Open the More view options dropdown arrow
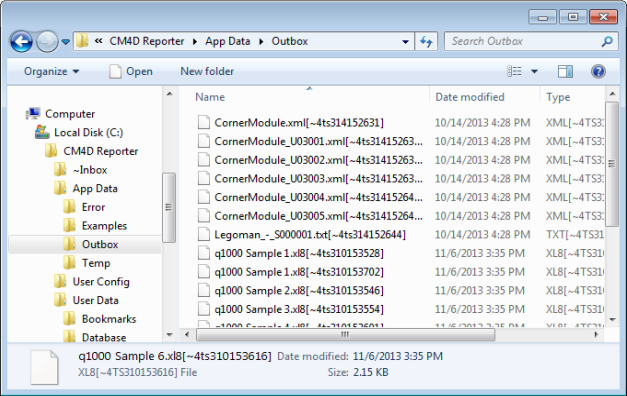627x396 pixels. [534, 72]
